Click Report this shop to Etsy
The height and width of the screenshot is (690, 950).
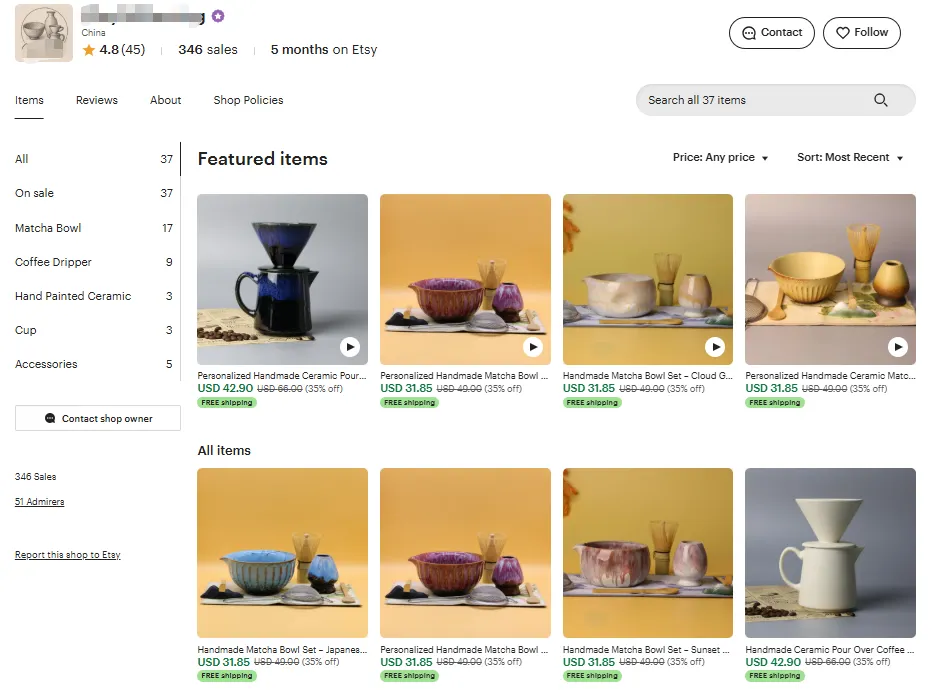[x=68, y=555]
